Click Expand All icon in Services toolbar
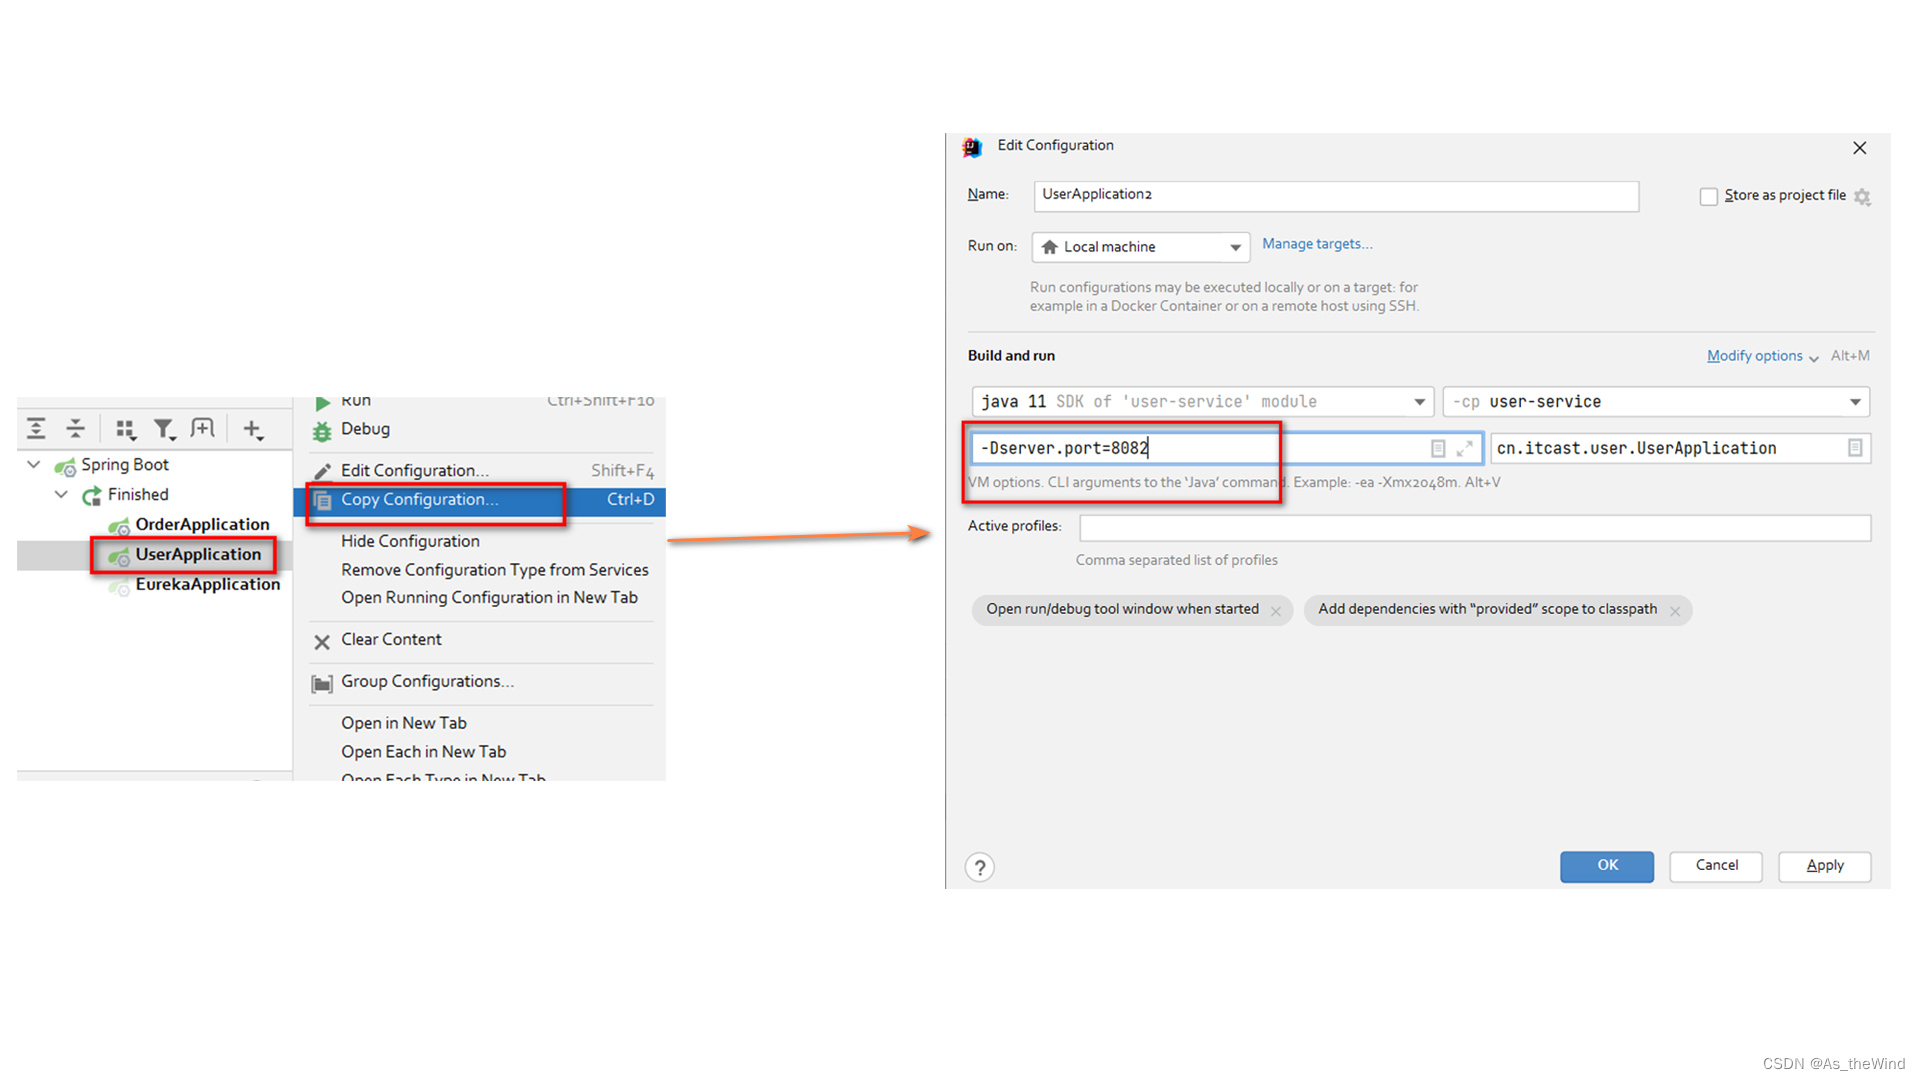 pyautogui.click(x=36, y=429)
